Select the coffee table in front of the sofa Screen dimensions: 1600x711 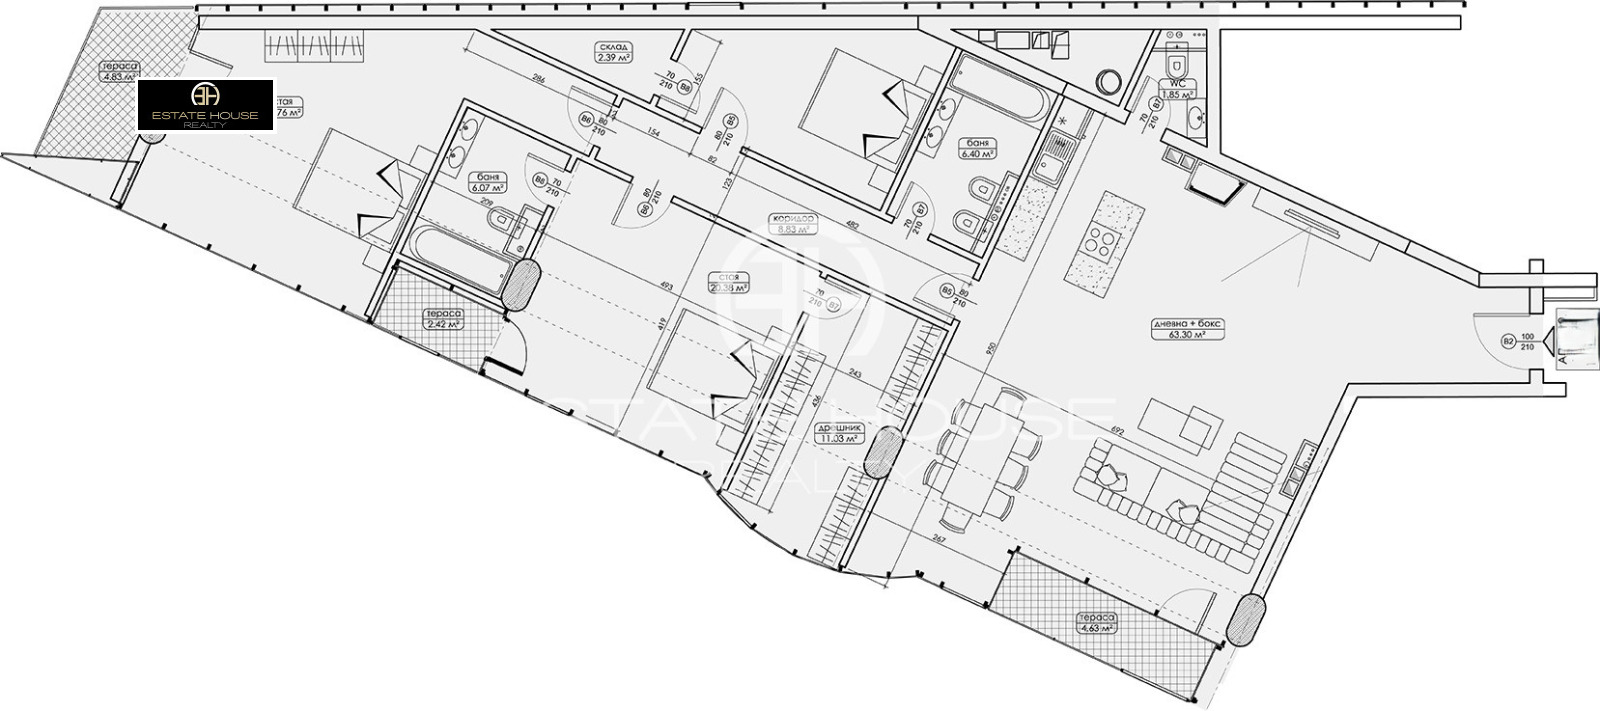point(1183,427)
